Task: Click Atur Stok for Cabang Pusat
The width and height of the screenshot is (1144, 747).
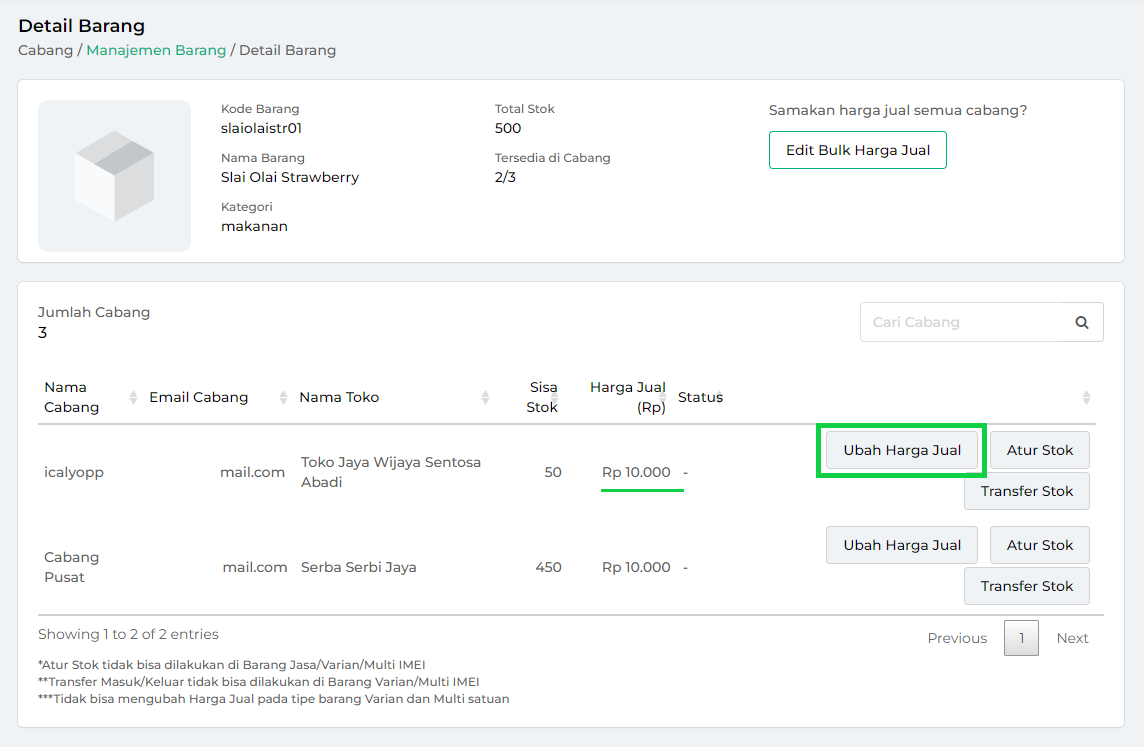Action: pos(1040,545)
